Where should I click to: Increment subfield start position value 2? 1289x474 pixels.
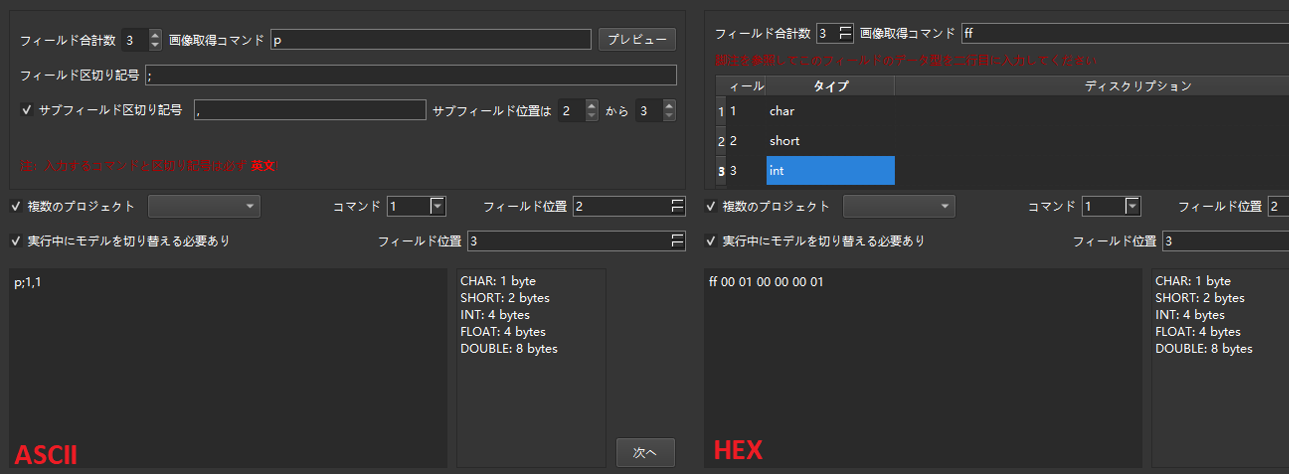pos(591,105)
